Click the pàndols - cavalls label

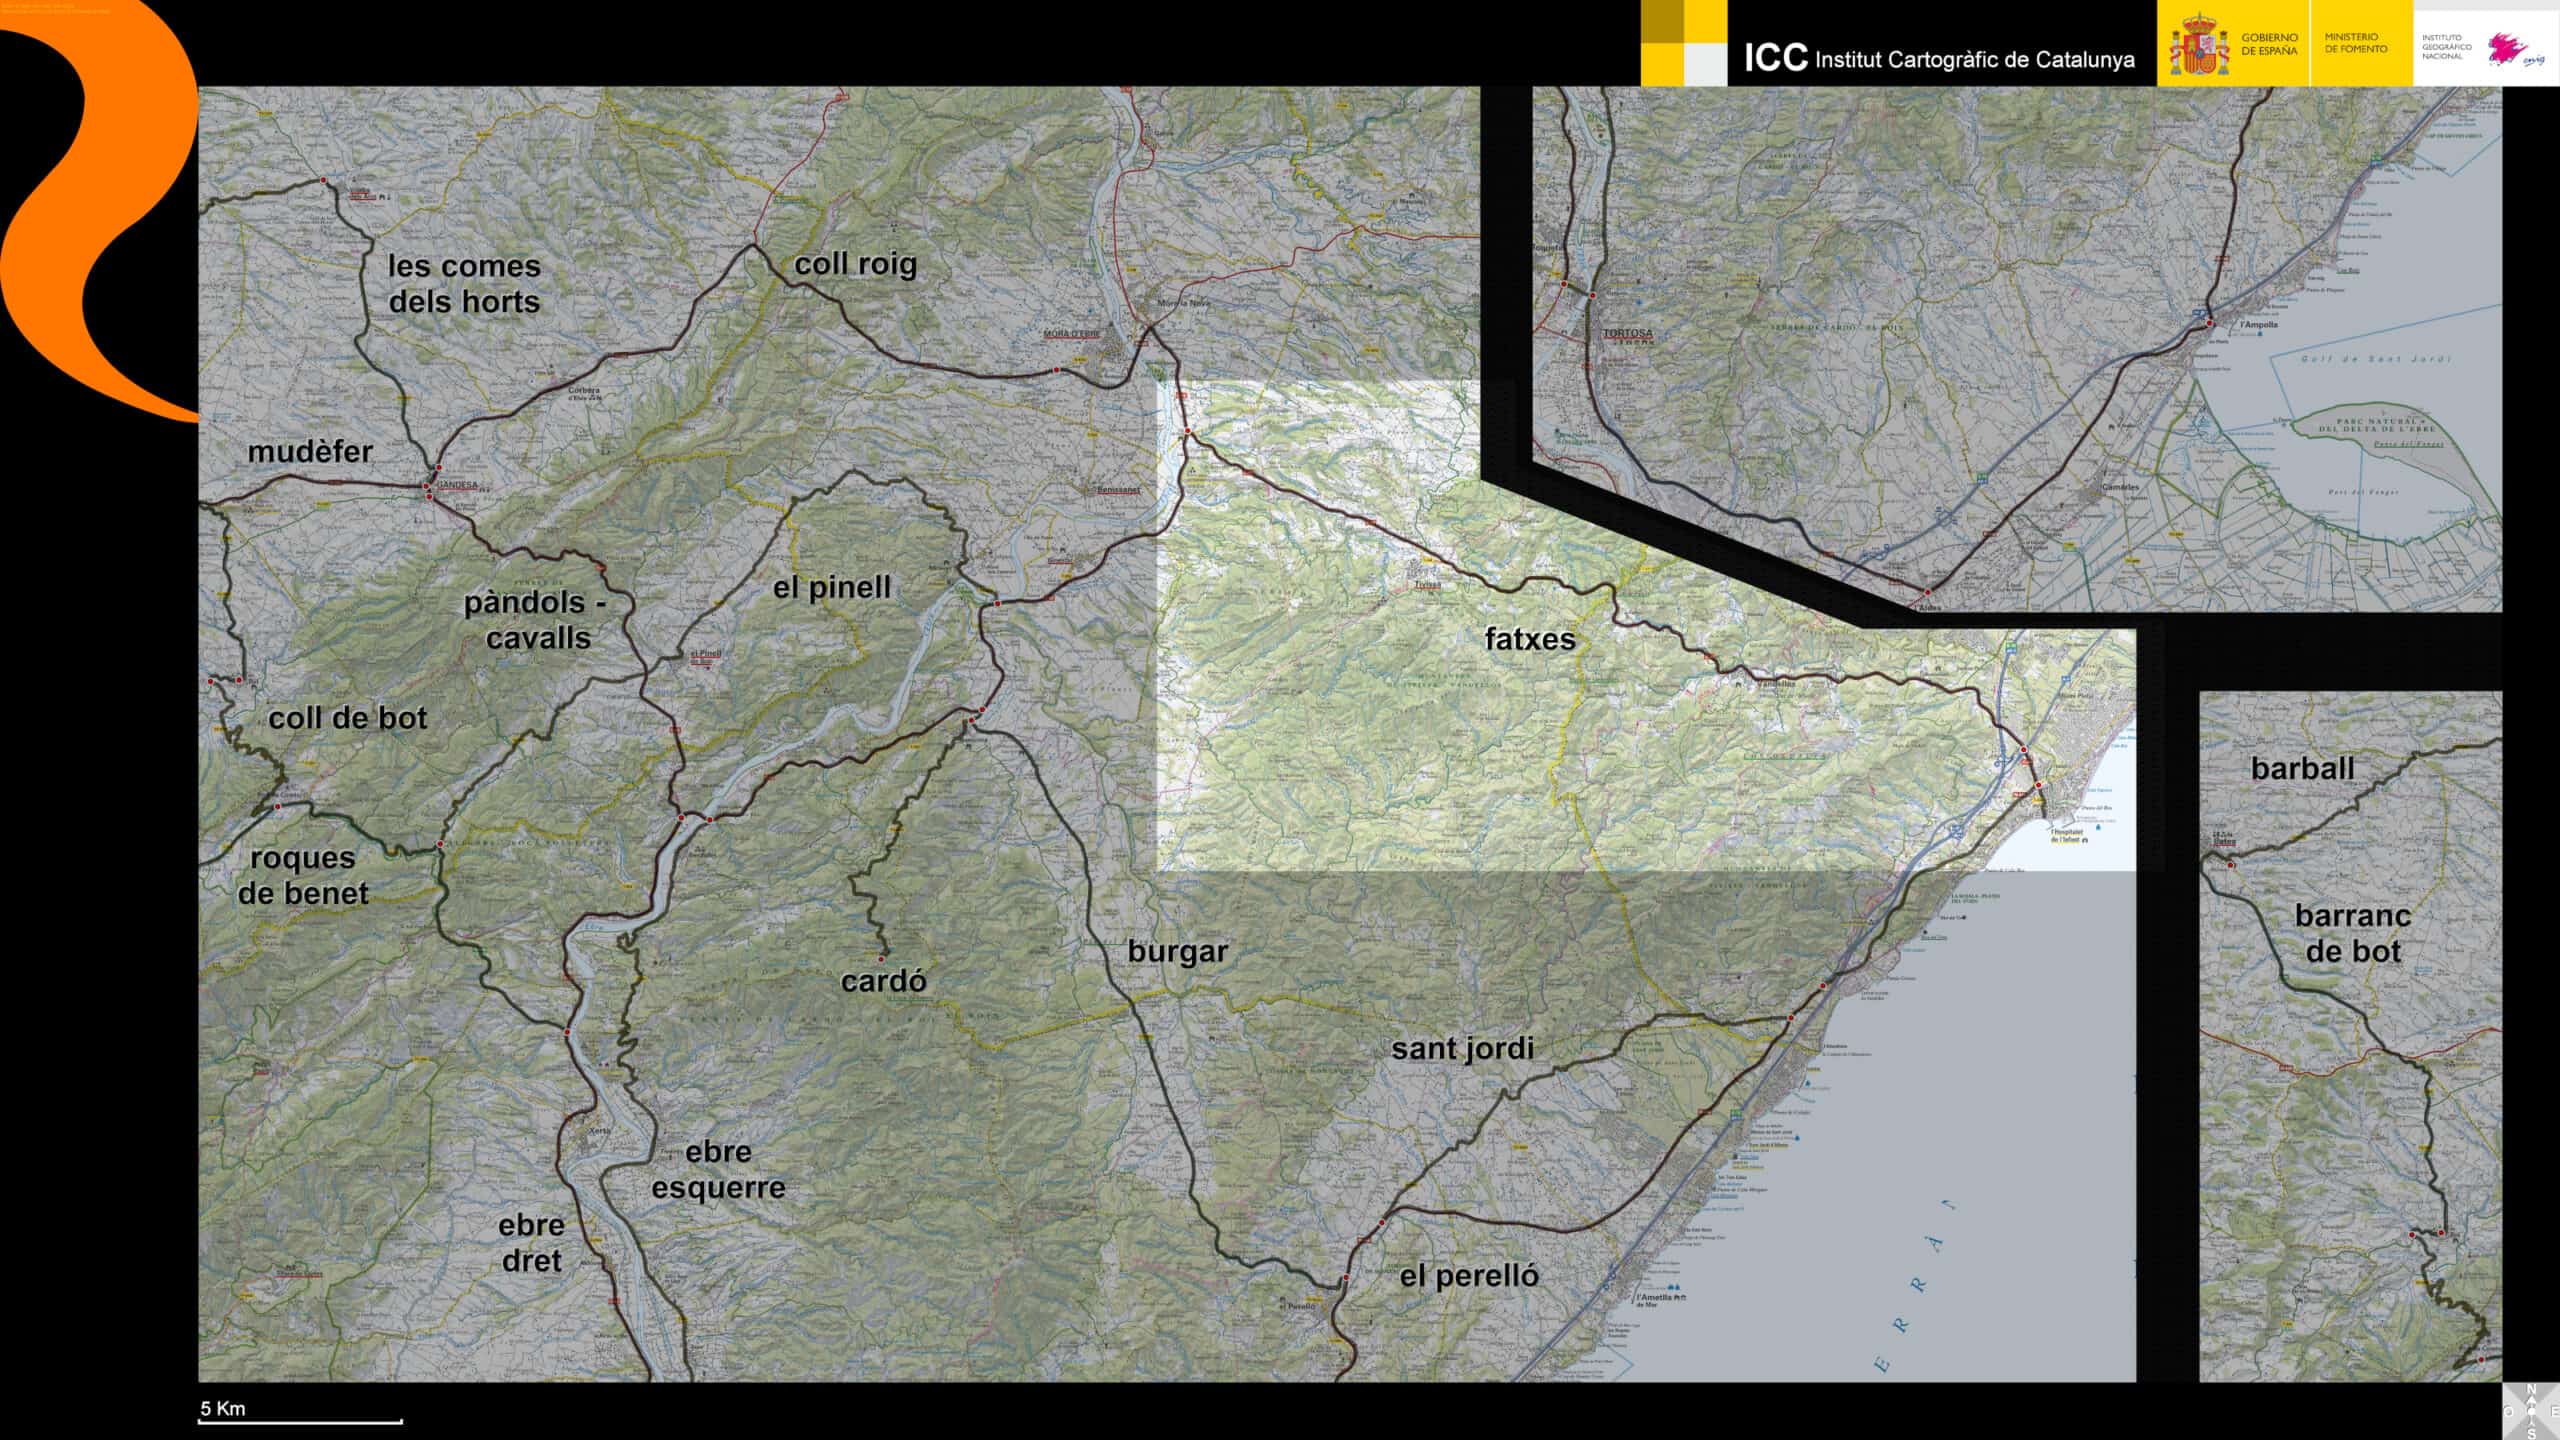[x=536, y=620]
